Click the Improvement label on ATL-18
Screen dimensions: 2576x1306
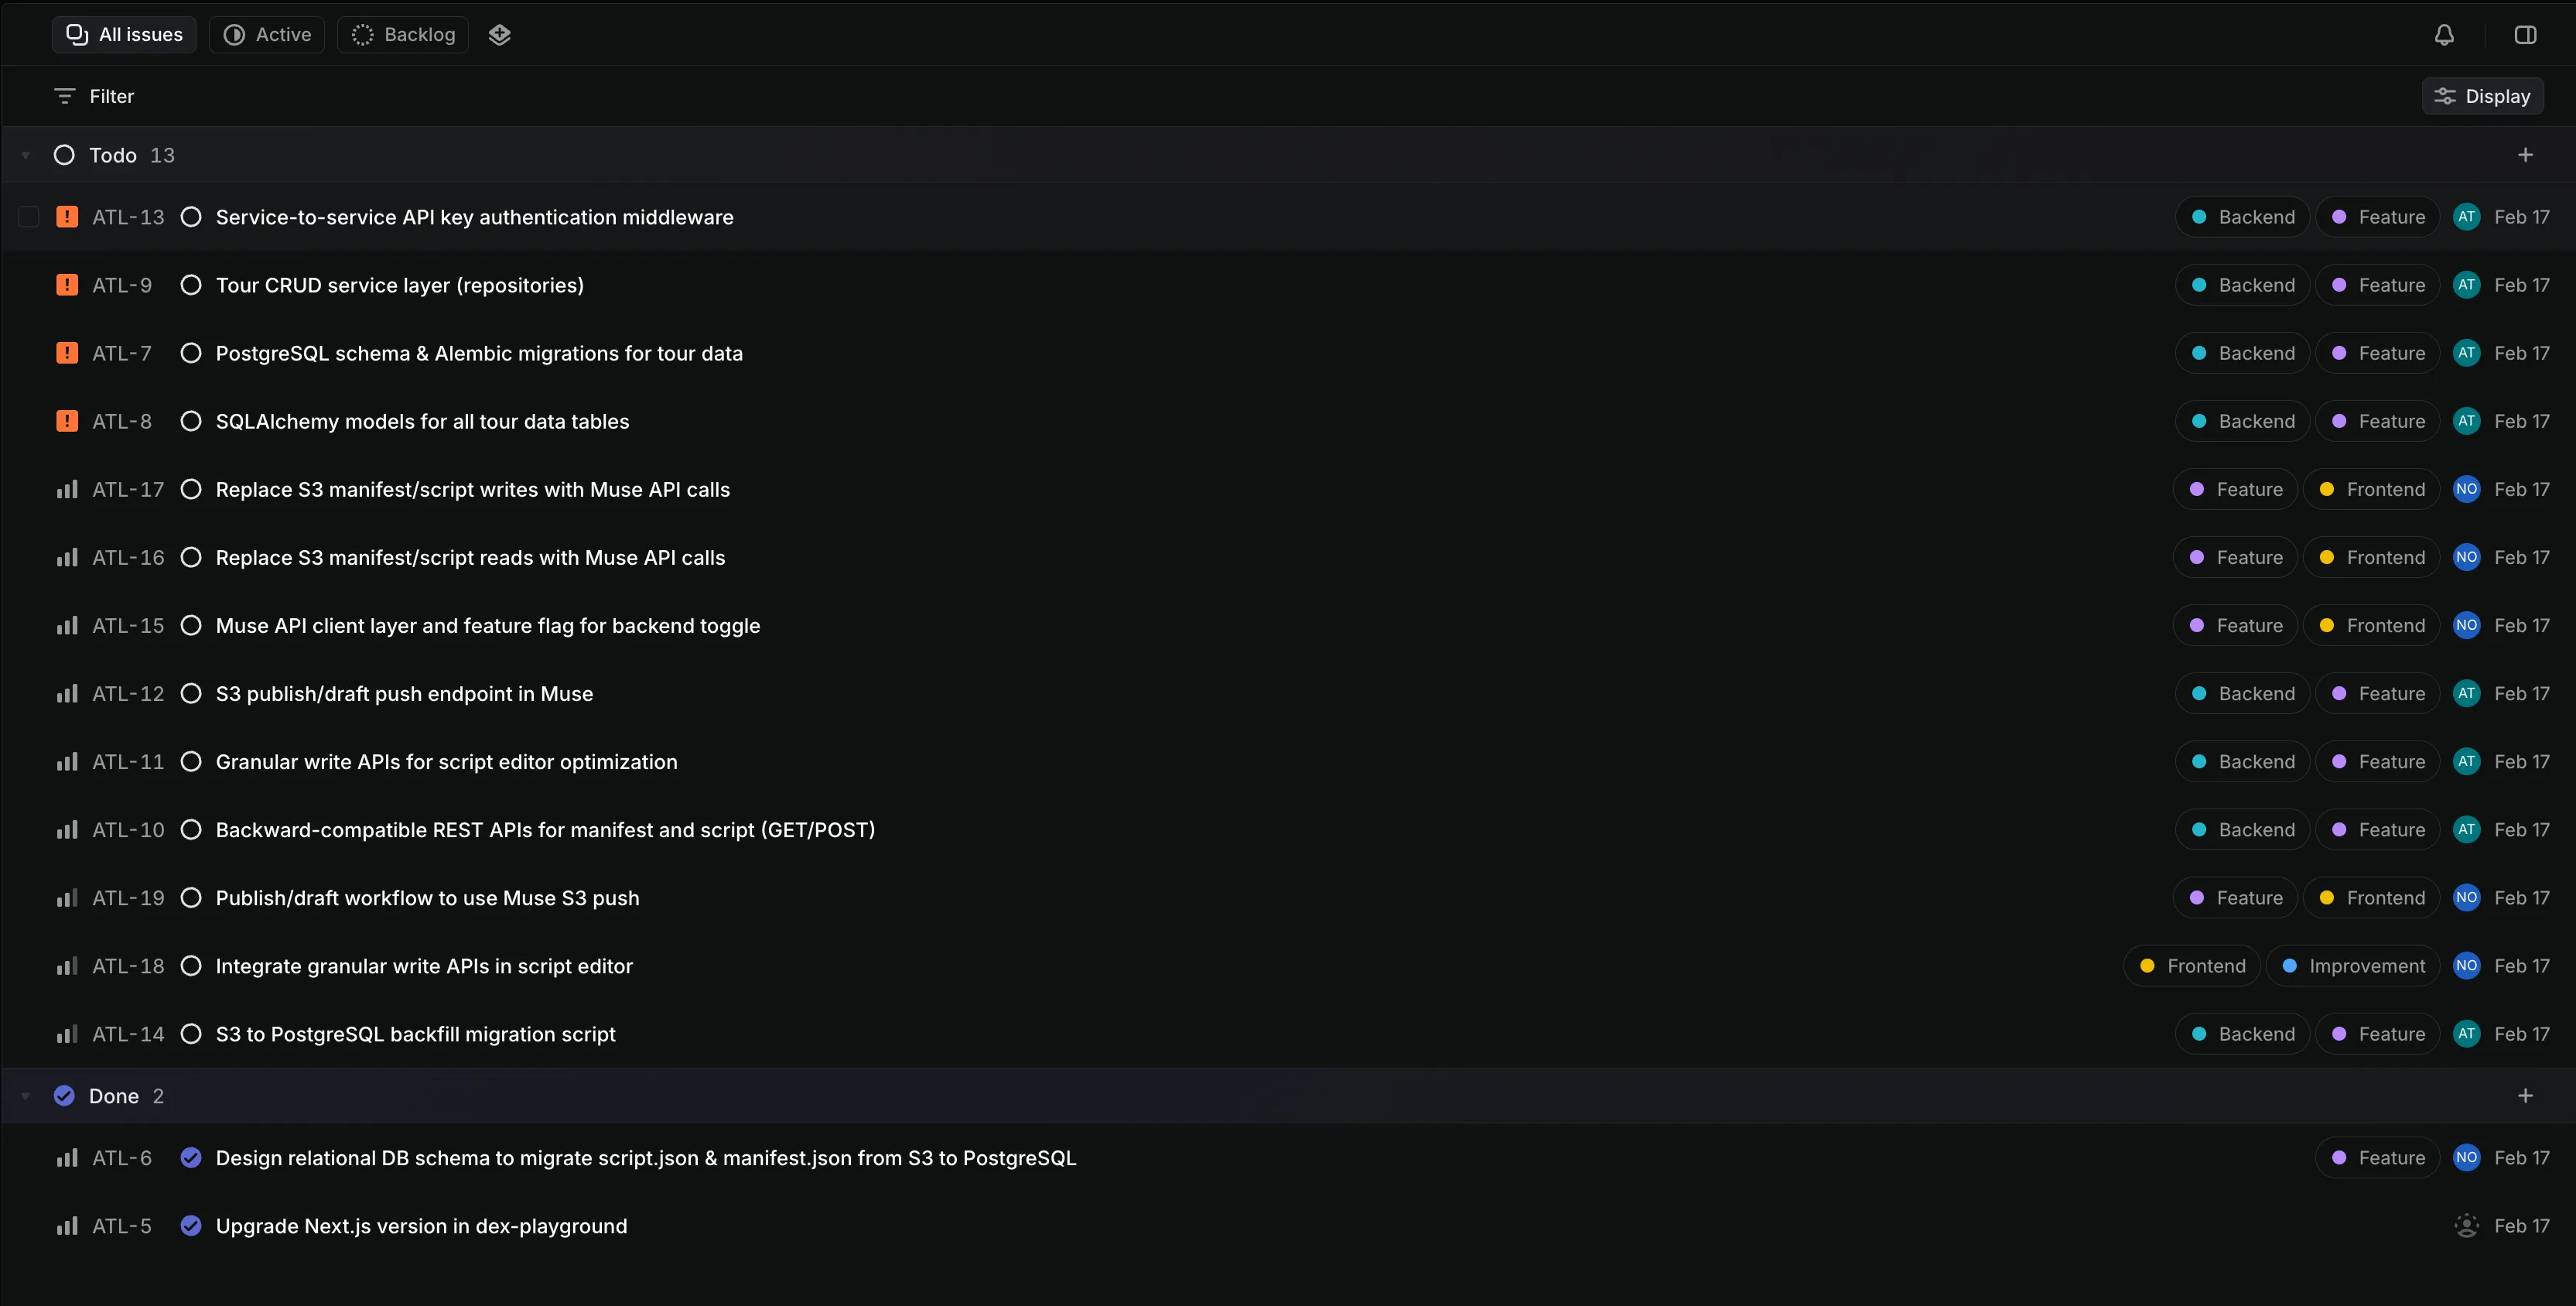[2354, 965]
